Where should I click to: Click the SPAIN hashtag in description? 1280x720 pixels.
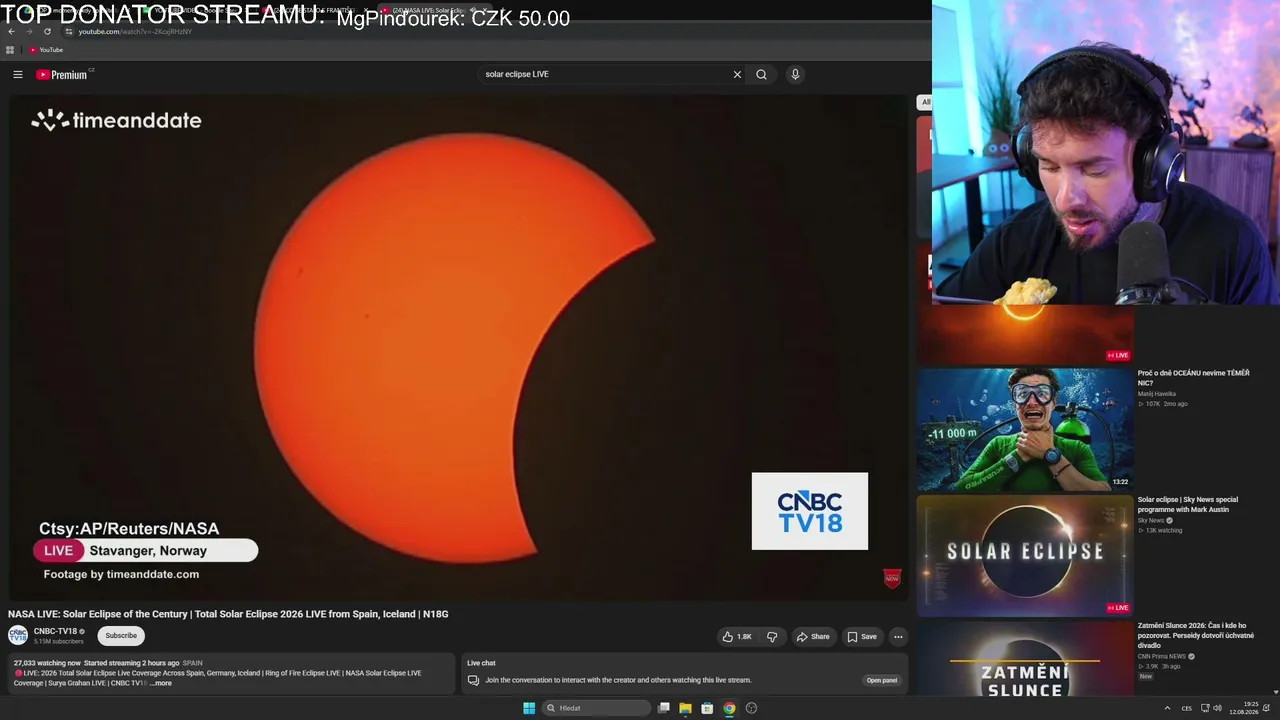point(192,663)
